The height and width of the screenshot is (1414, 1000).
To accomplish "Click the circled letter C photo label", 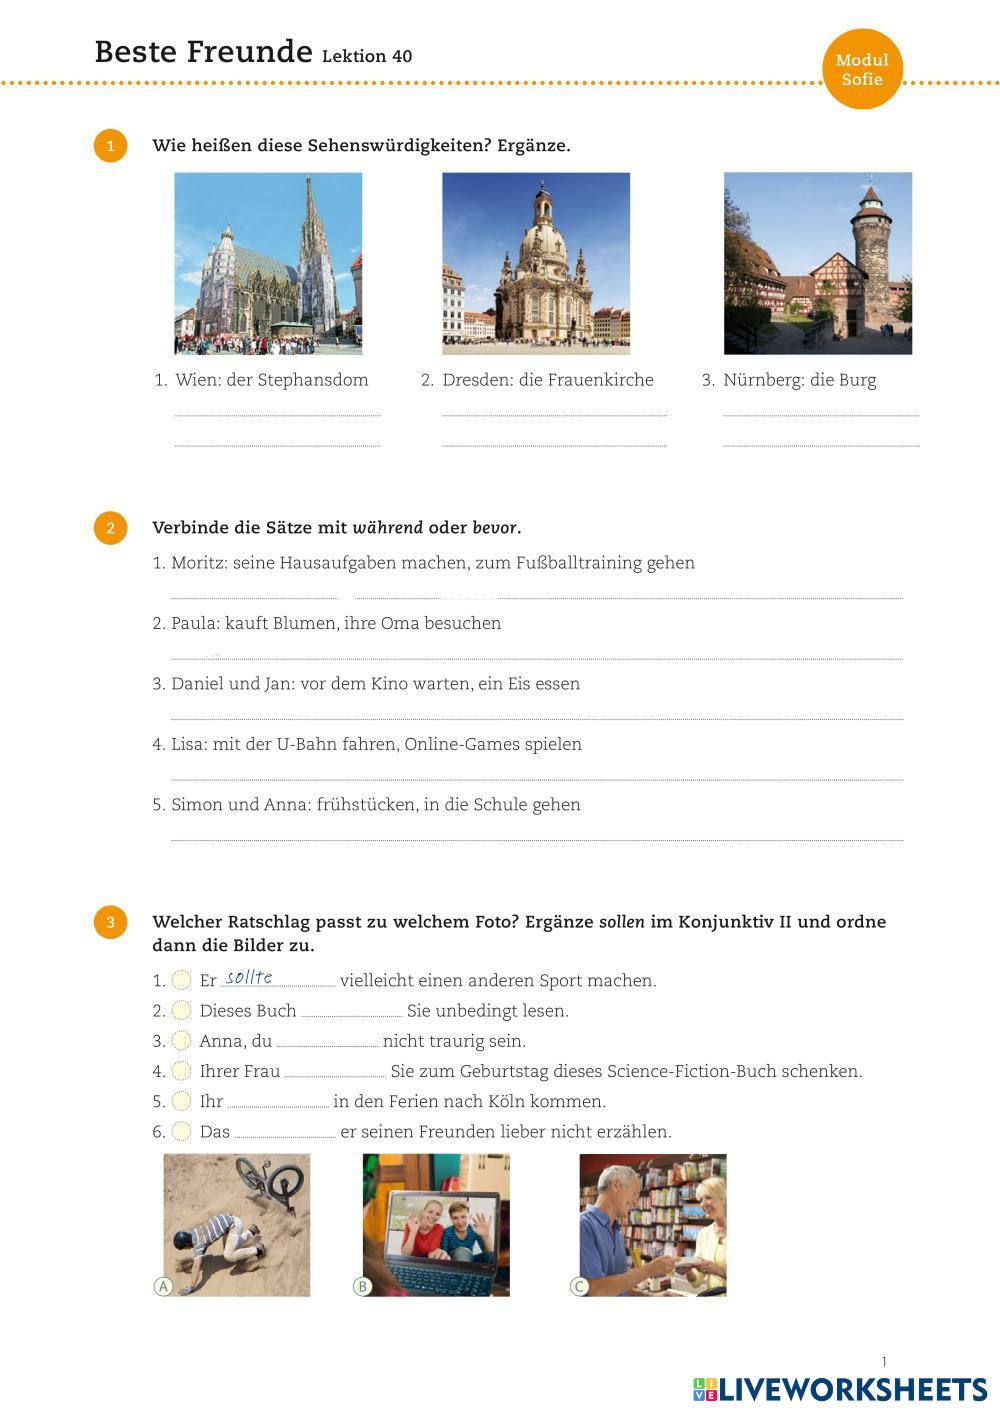I will [x=579, y=1286].
